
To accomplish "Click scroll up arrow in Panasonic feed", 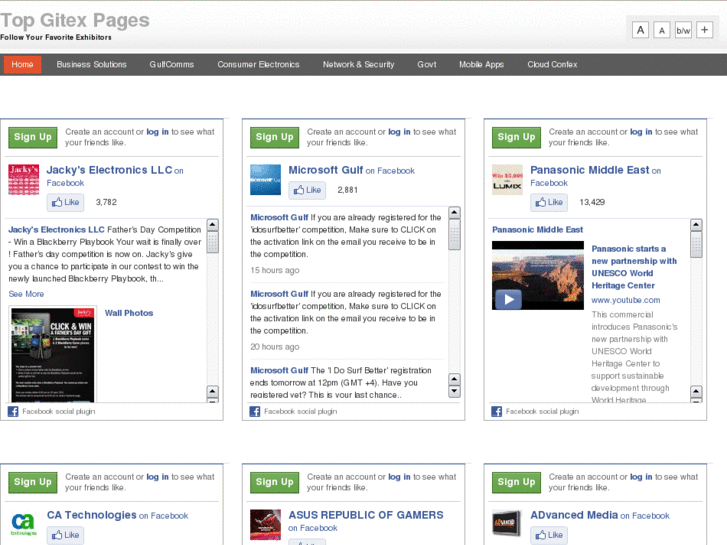I will click(x=696, y=225).
